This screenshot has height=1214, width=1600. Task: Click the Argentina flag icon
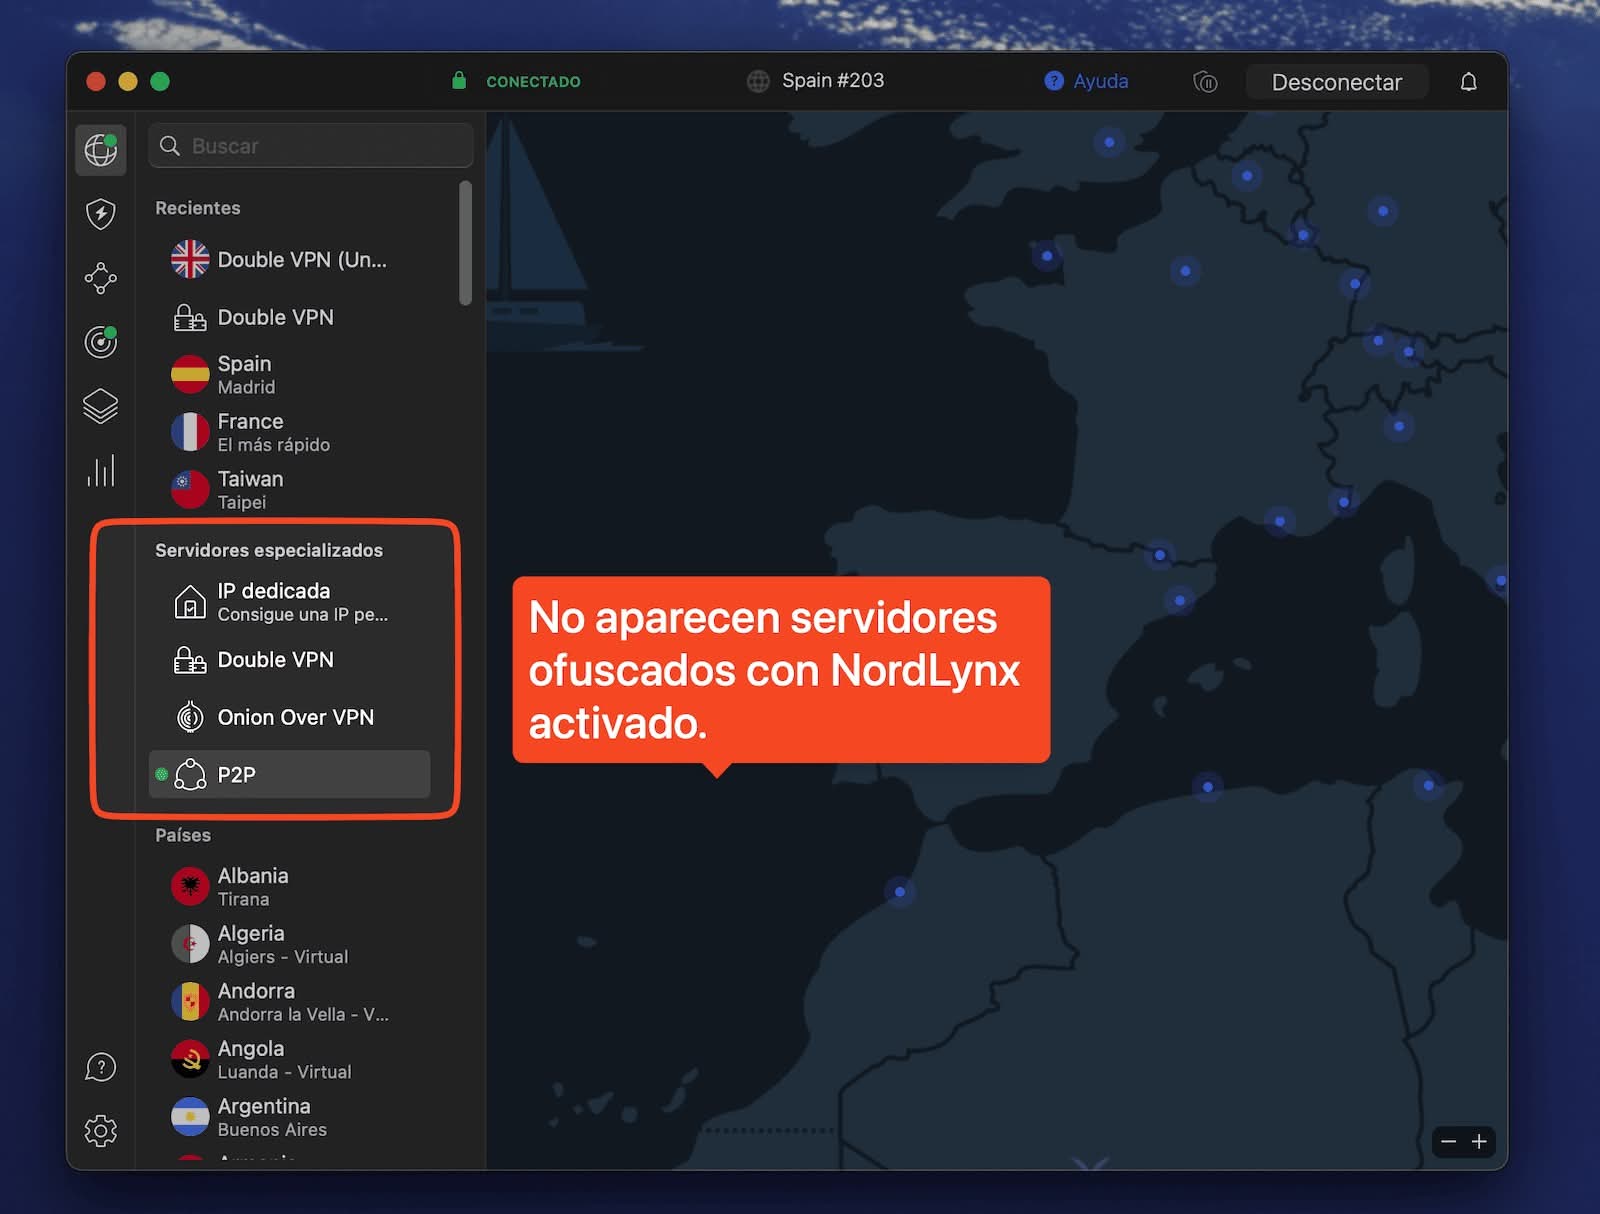tap(190, 1117)
